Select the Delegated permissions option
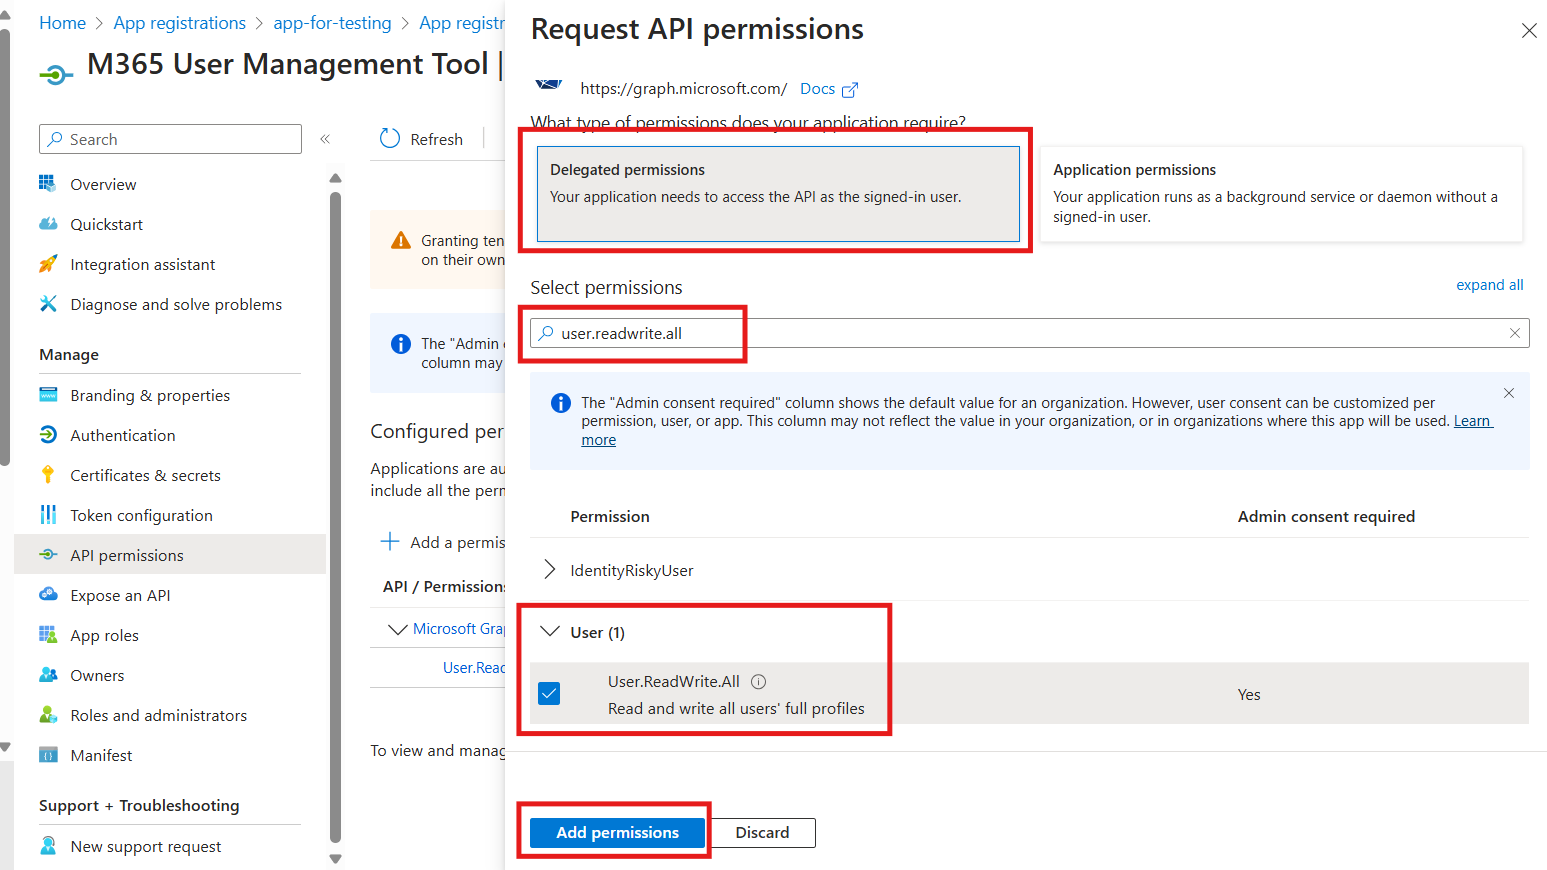The width and height of the screenshot is (1547, 870). click(778, 194)
